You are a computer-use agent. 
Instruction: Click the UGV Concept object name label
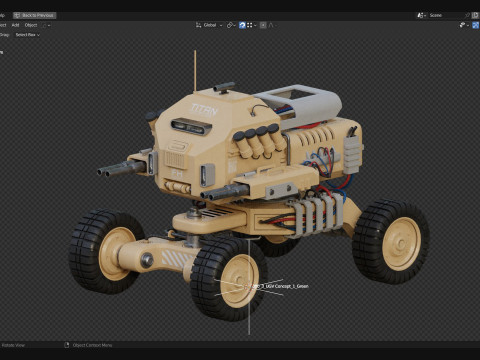tap(280, 286)
